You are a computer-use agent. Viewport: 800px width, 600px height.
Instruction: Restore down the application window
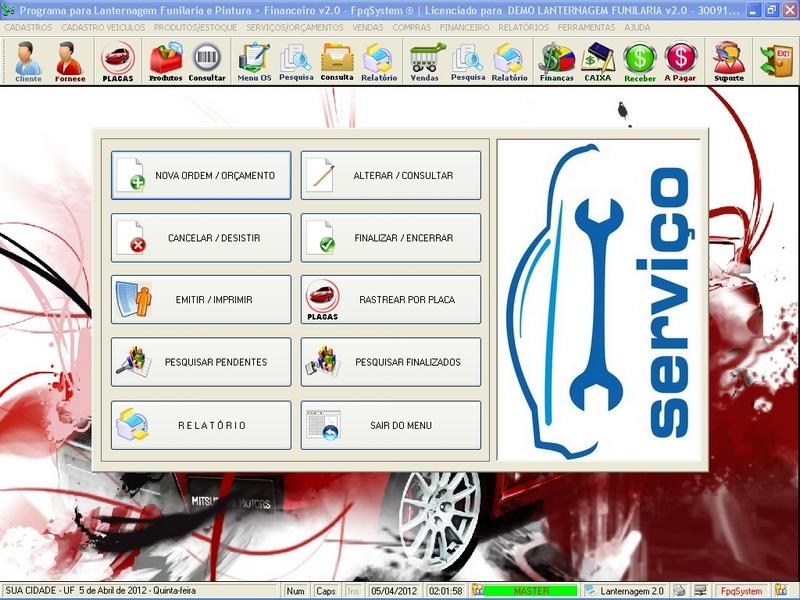[x=772, y=10]
